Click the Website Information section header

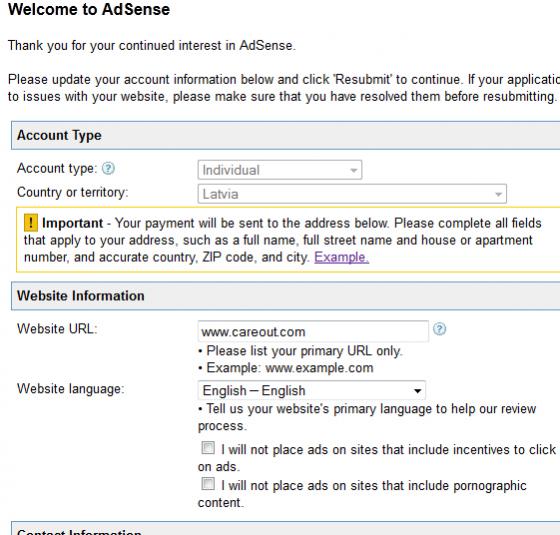pos(285,296)
